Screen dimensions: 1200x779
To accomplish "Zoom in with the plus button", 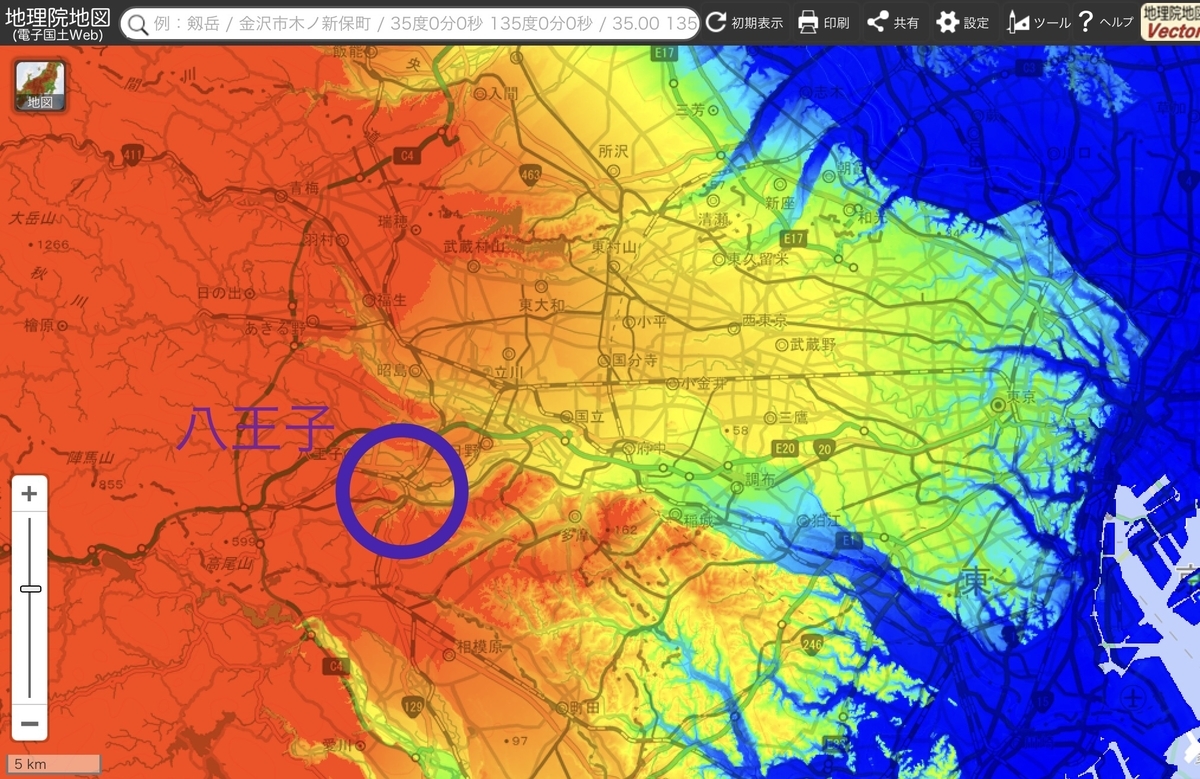I will tap(30, 493).
